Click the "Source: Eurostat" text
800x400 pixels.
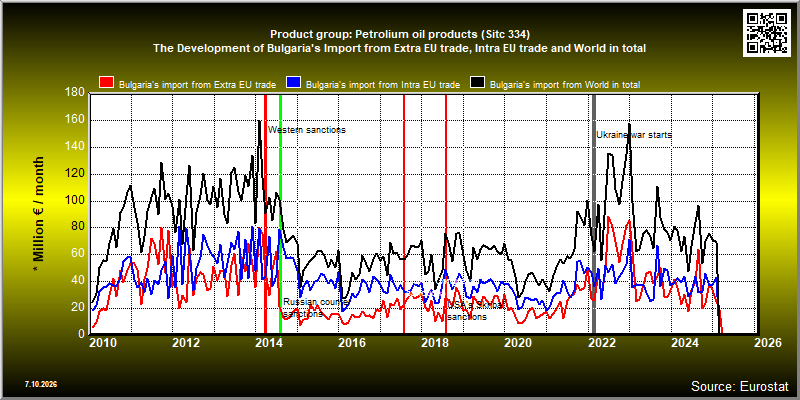[739, 385]
